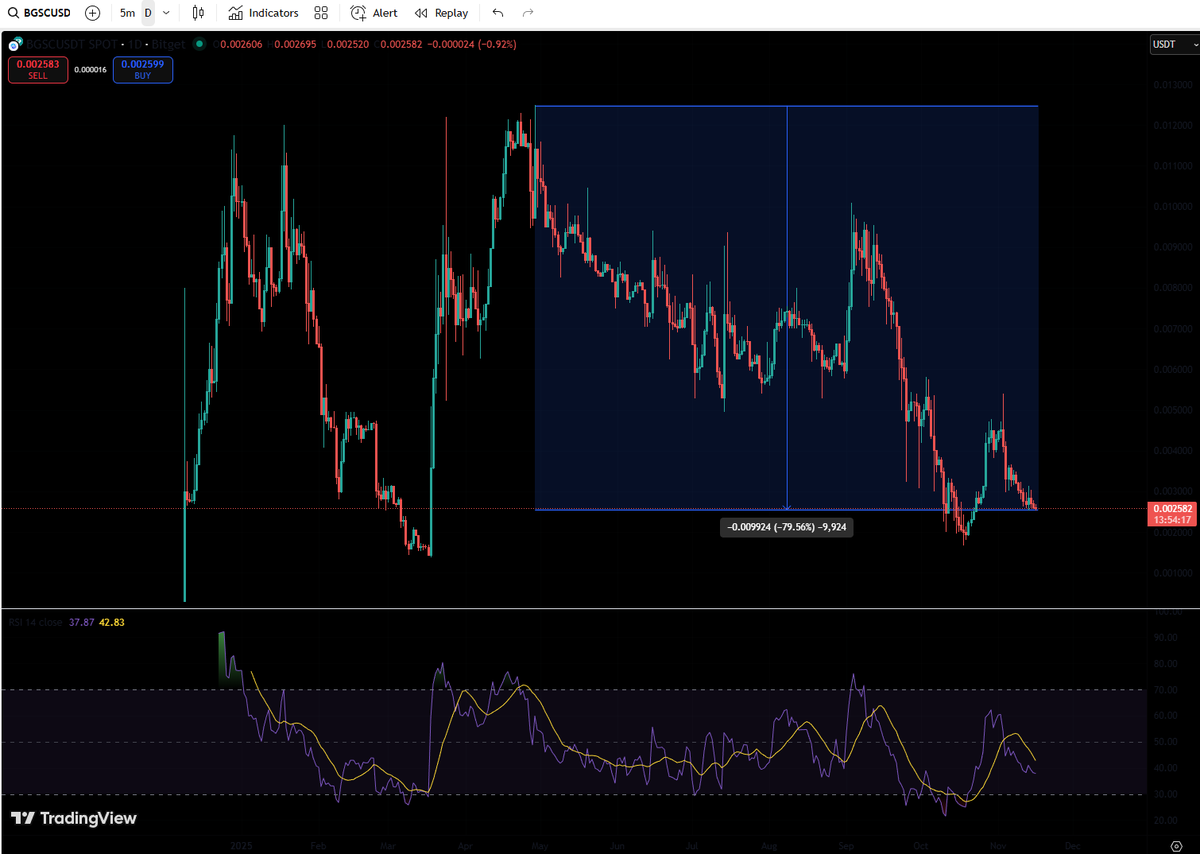Click the spread value 0.000016
This screenshot has width=1200, height=854.
coord(90,69)
